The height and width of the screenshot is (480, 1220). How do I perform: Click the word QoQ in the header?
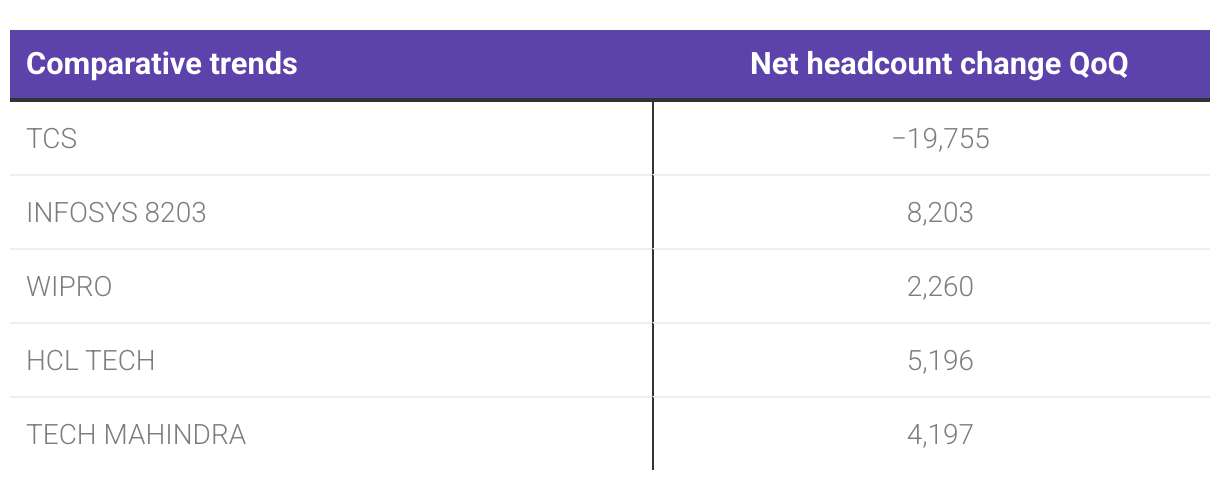pos(1095,65)
